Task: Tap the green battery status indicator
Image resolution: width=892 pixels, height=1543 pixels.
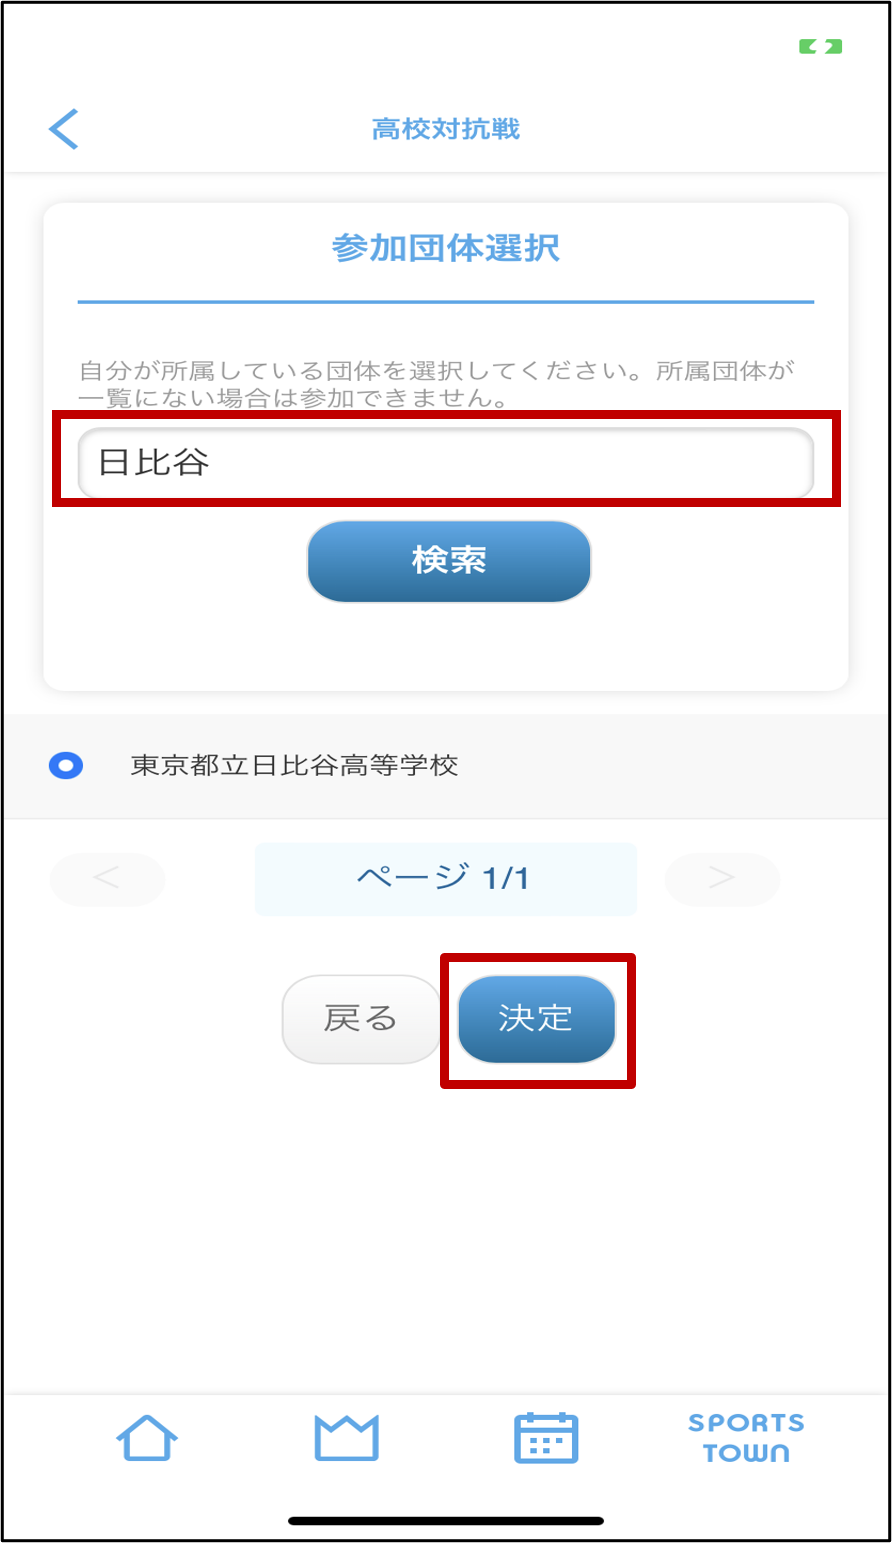Action: [820, 46]
